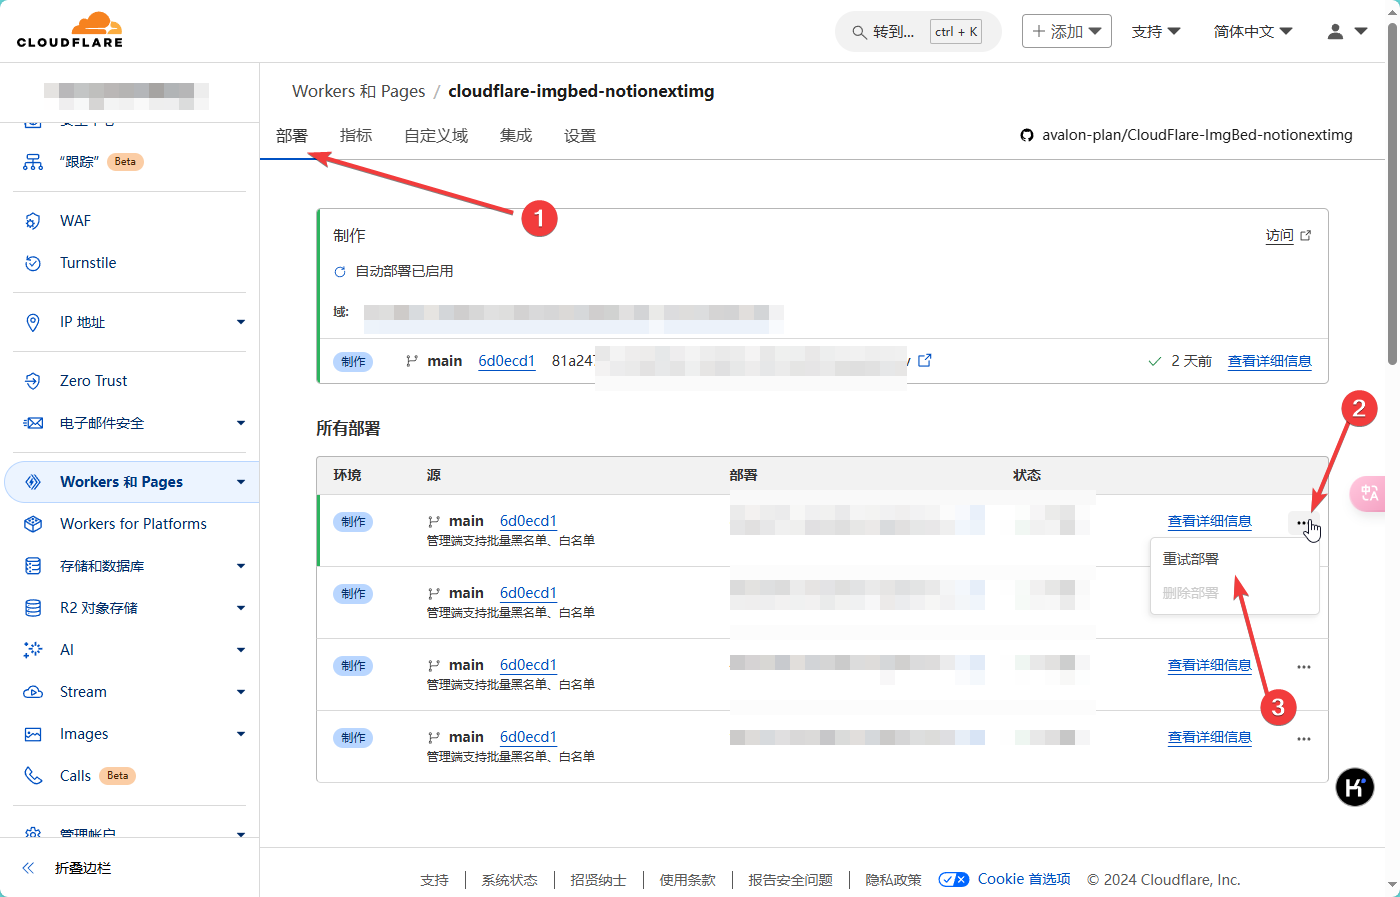Click the 折叠边栏 double-chevron icon
Screen dimensions: 1400x897
[x=28, y=868]
